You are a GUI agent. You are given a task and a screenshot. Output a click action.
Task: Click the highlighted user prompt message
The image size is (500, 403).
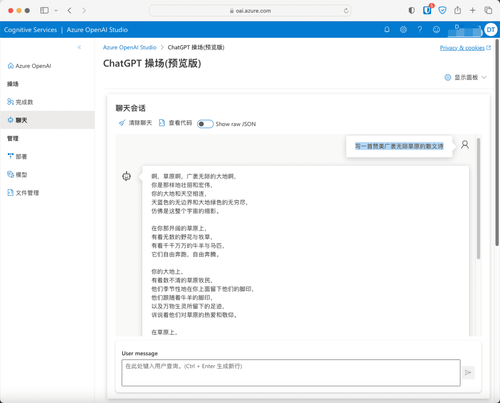(399, 146)
